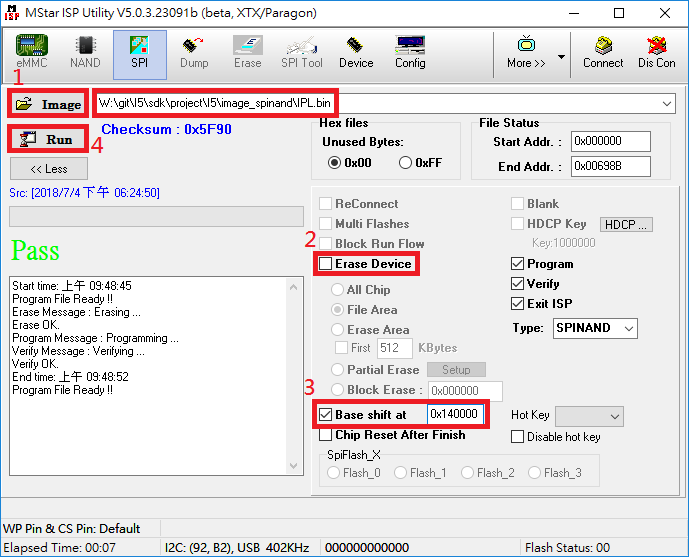Select the 0xFF unused bytes option
The width and height of the screenshot is (689, 557).
(406, 163)
